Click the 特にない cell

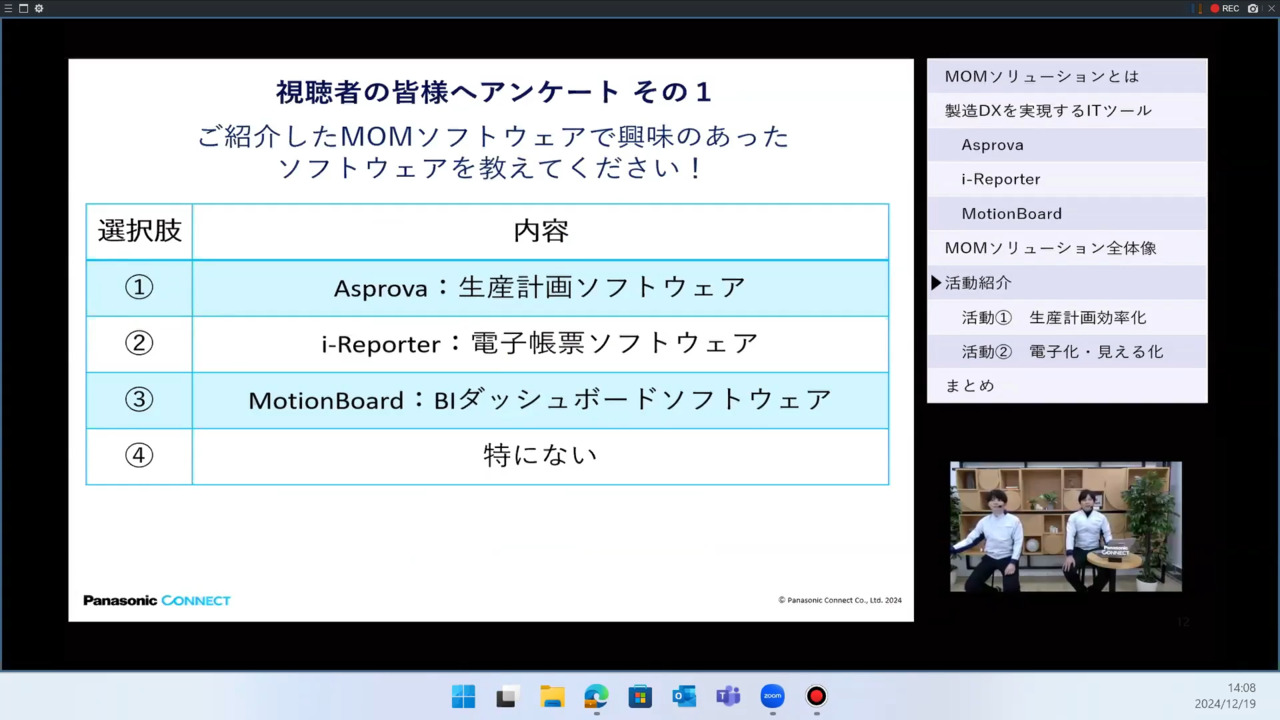[x=540, y=456]
